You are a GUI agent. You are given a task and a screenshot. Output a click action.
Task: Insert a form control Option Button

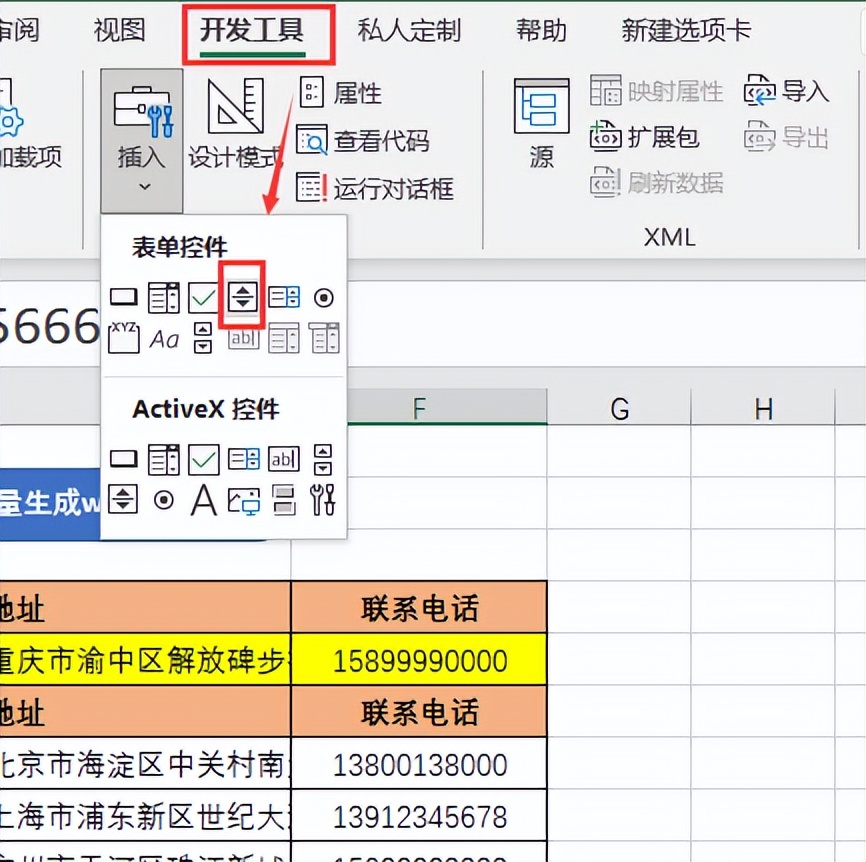click(x=324, y=298)
